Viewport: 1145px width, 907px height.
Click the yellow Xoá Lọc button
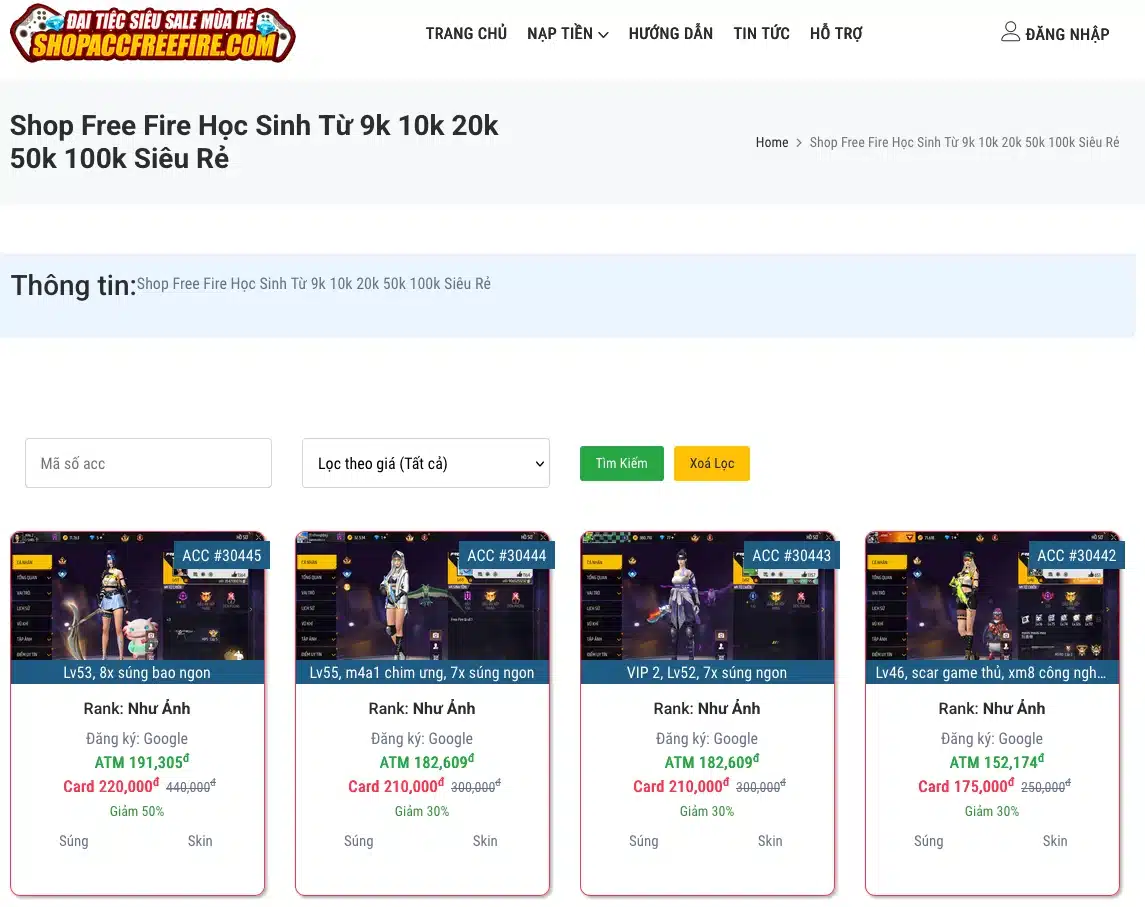tap(712, 463)
